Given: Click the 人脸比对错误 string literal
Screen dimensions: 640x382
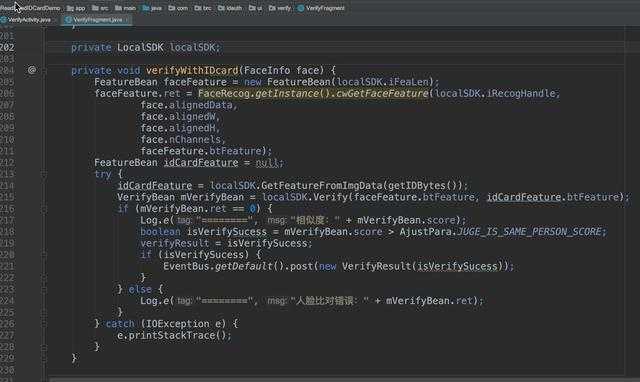Looking at the screenshot, I should click(330, 301).
